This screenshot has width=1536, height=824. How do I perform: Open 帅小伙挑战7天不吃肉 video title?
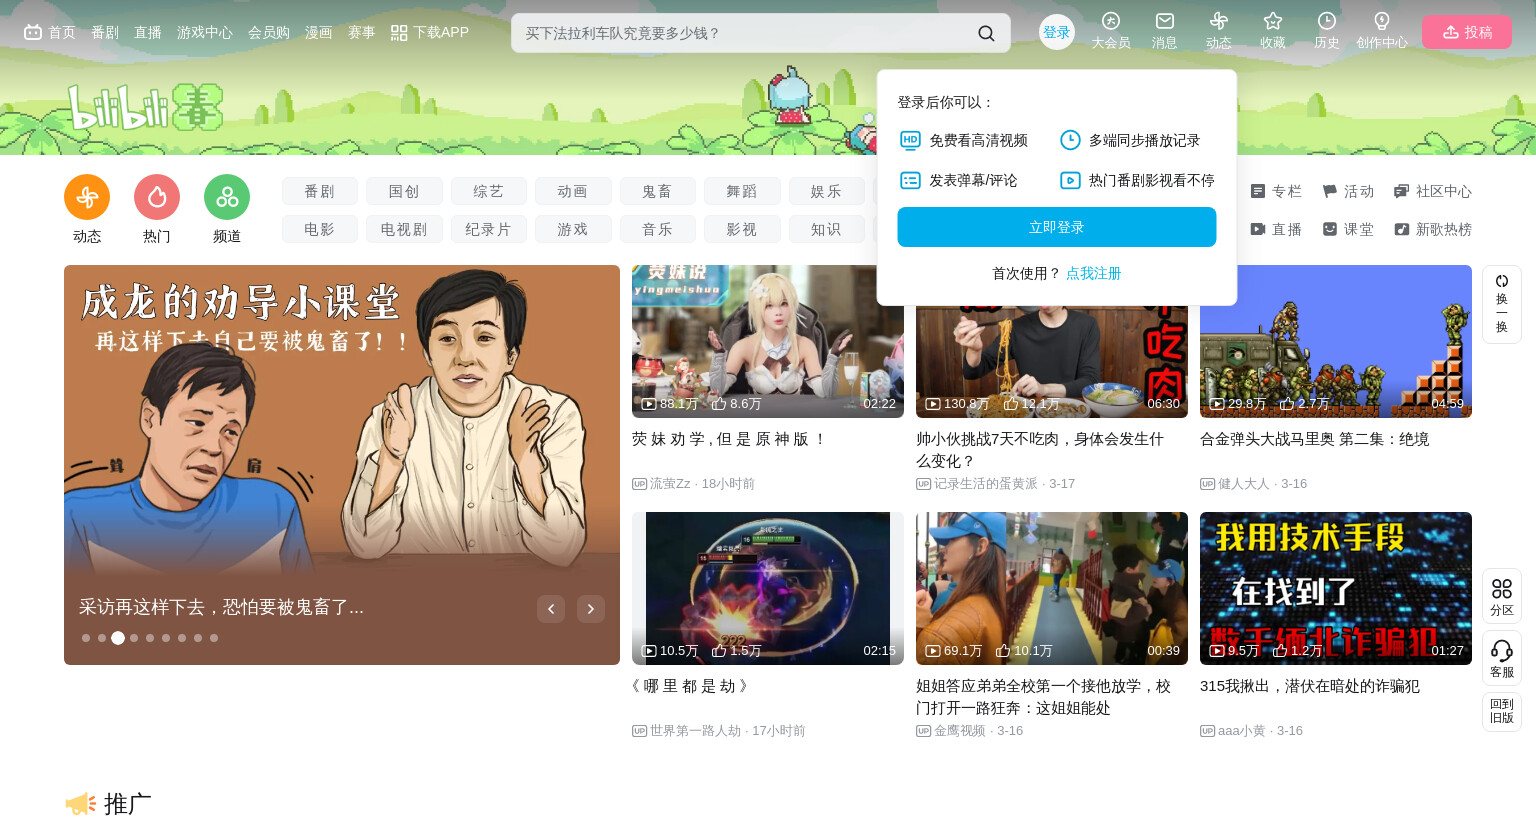coord(1041,450)
